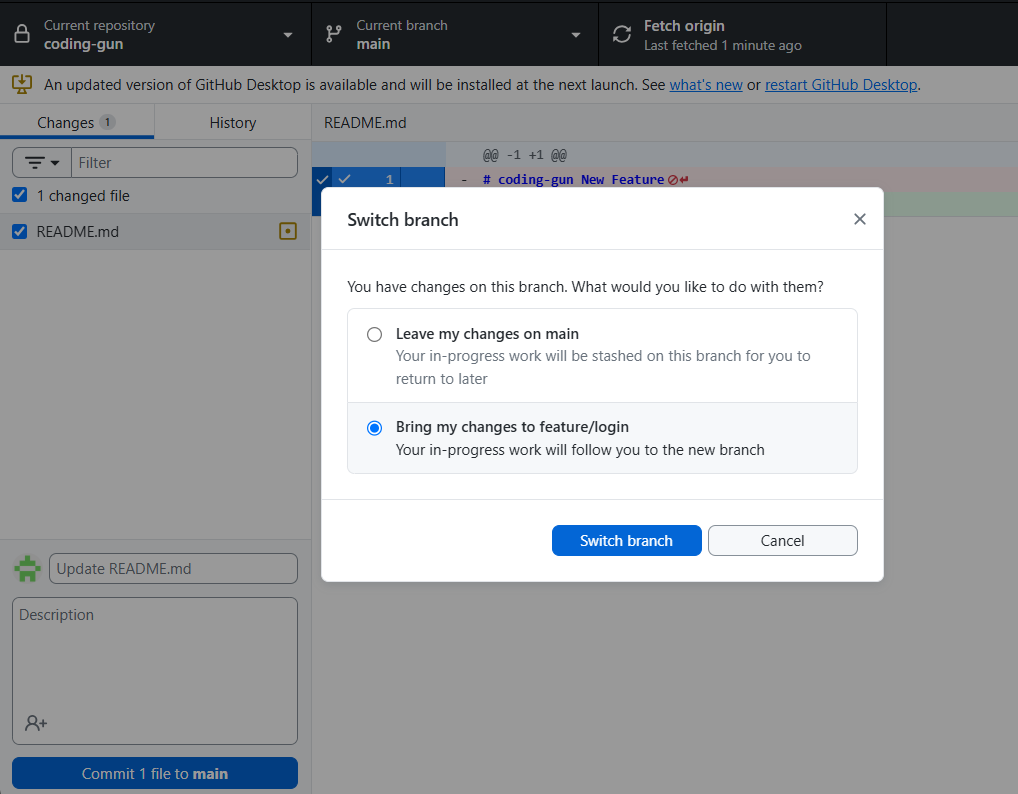Focus the Filter text field
Screen dimensions: 1018x794
click(x=184, y=162)
